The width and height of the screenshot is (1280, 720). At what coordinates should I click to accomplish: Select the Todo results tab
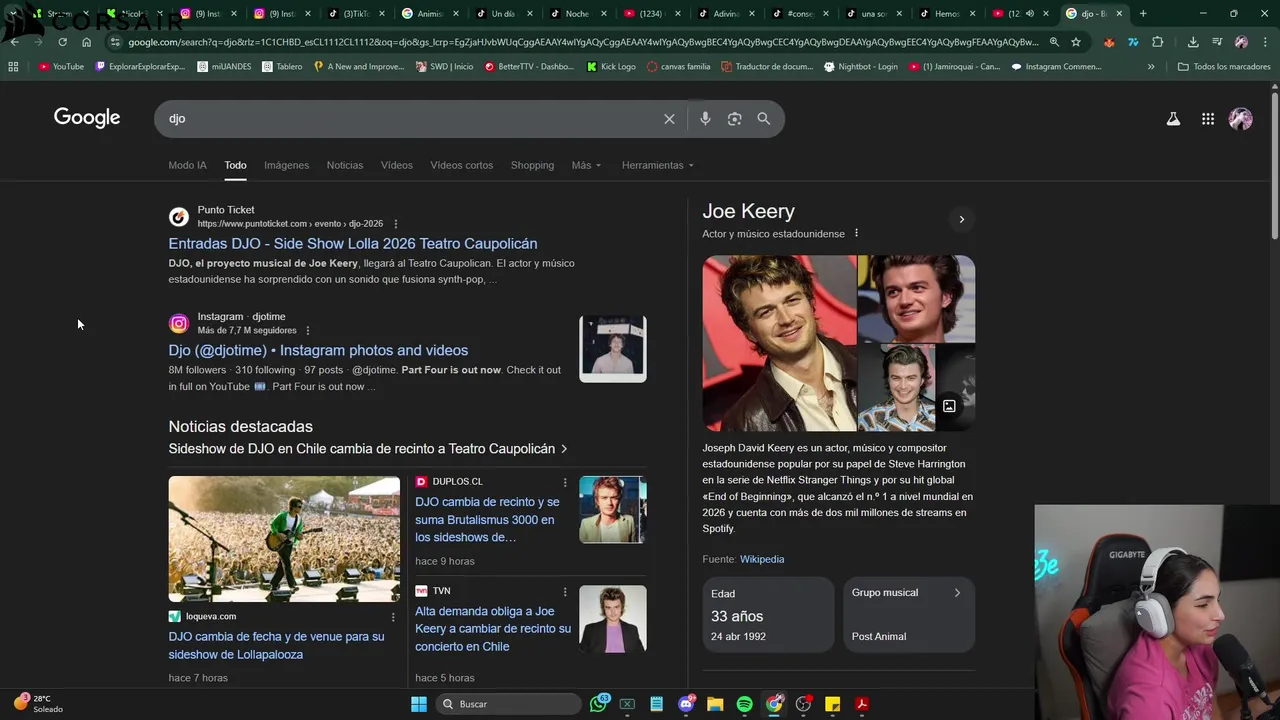235,165
